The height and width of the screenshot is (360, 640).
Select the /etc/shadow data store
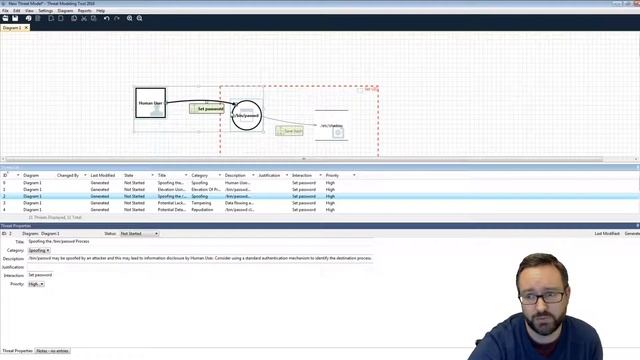(x=331, y=125)
